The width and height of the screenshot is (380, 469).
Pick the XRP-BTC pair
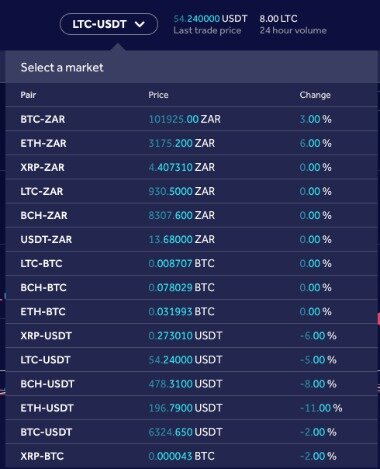191,456
